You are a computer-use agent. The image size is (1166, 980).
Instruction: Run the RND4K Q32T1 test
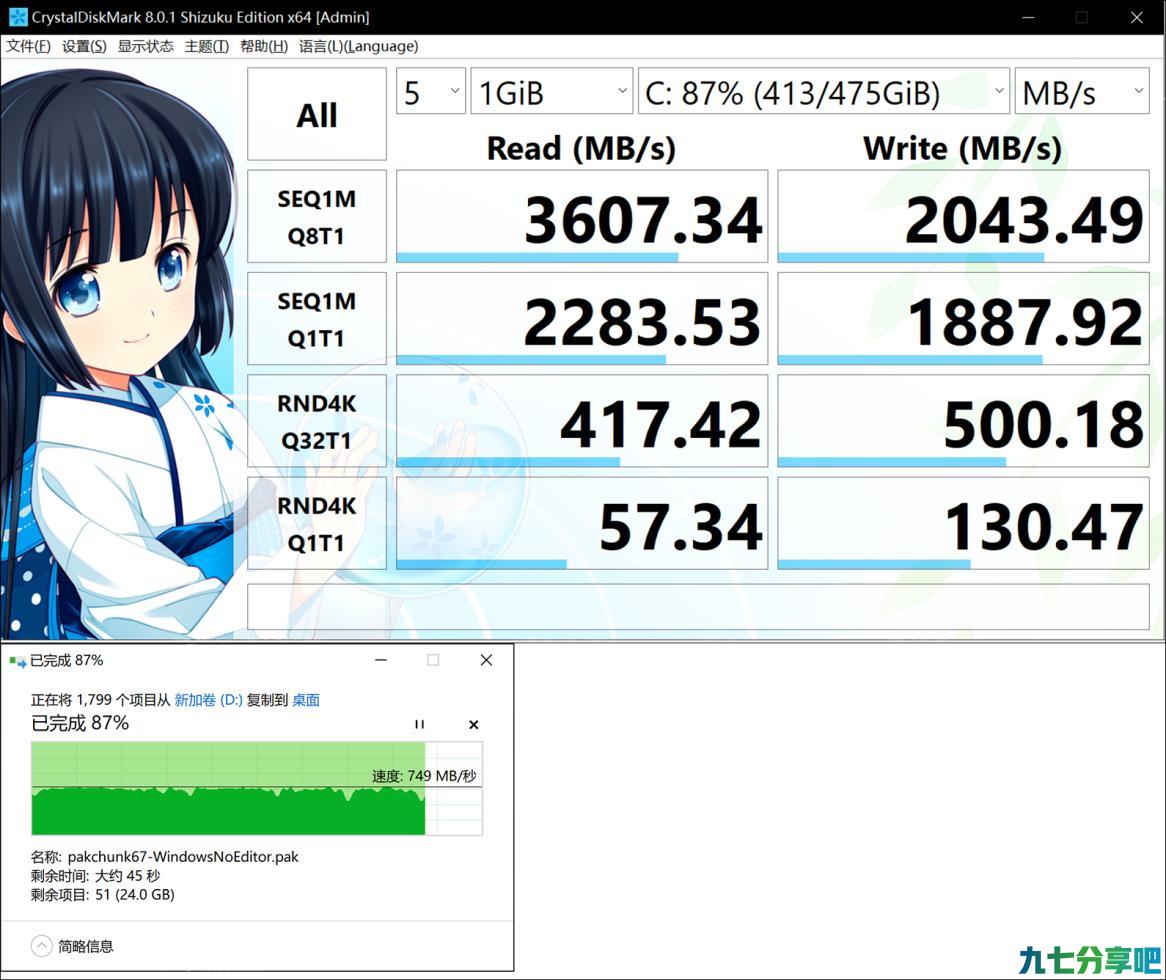coord(317,421)
